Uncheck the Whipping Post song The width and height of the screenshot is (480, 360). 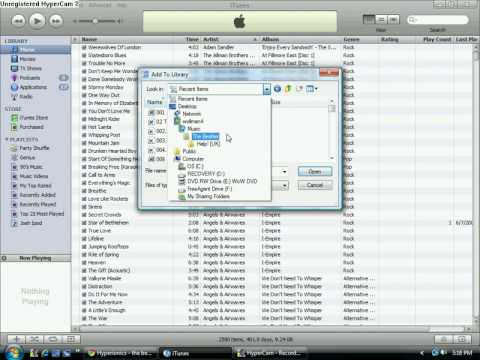[84, 135]
